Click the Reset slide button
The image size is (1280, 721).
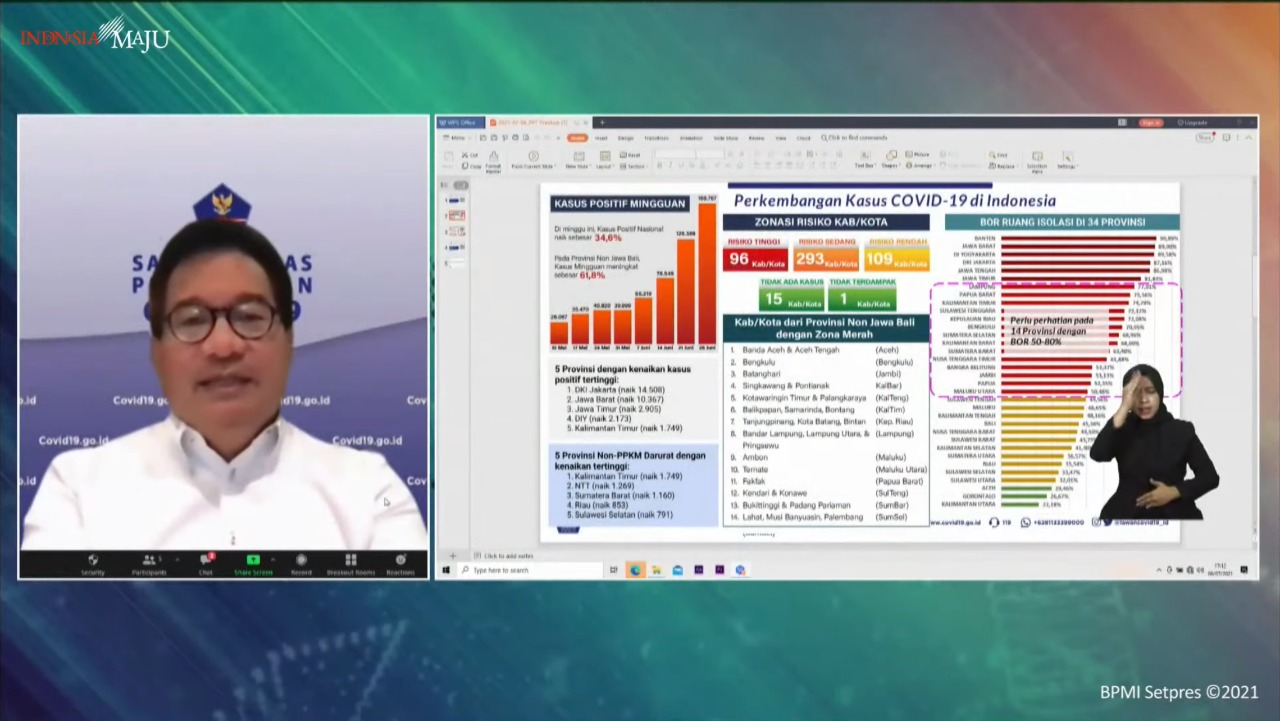click(x=630, y=155)
